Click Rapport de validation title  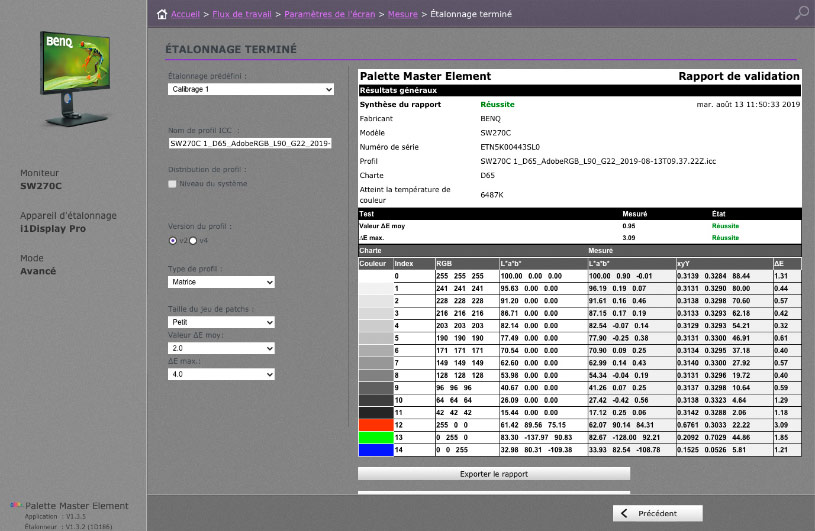tap(739, 76)
